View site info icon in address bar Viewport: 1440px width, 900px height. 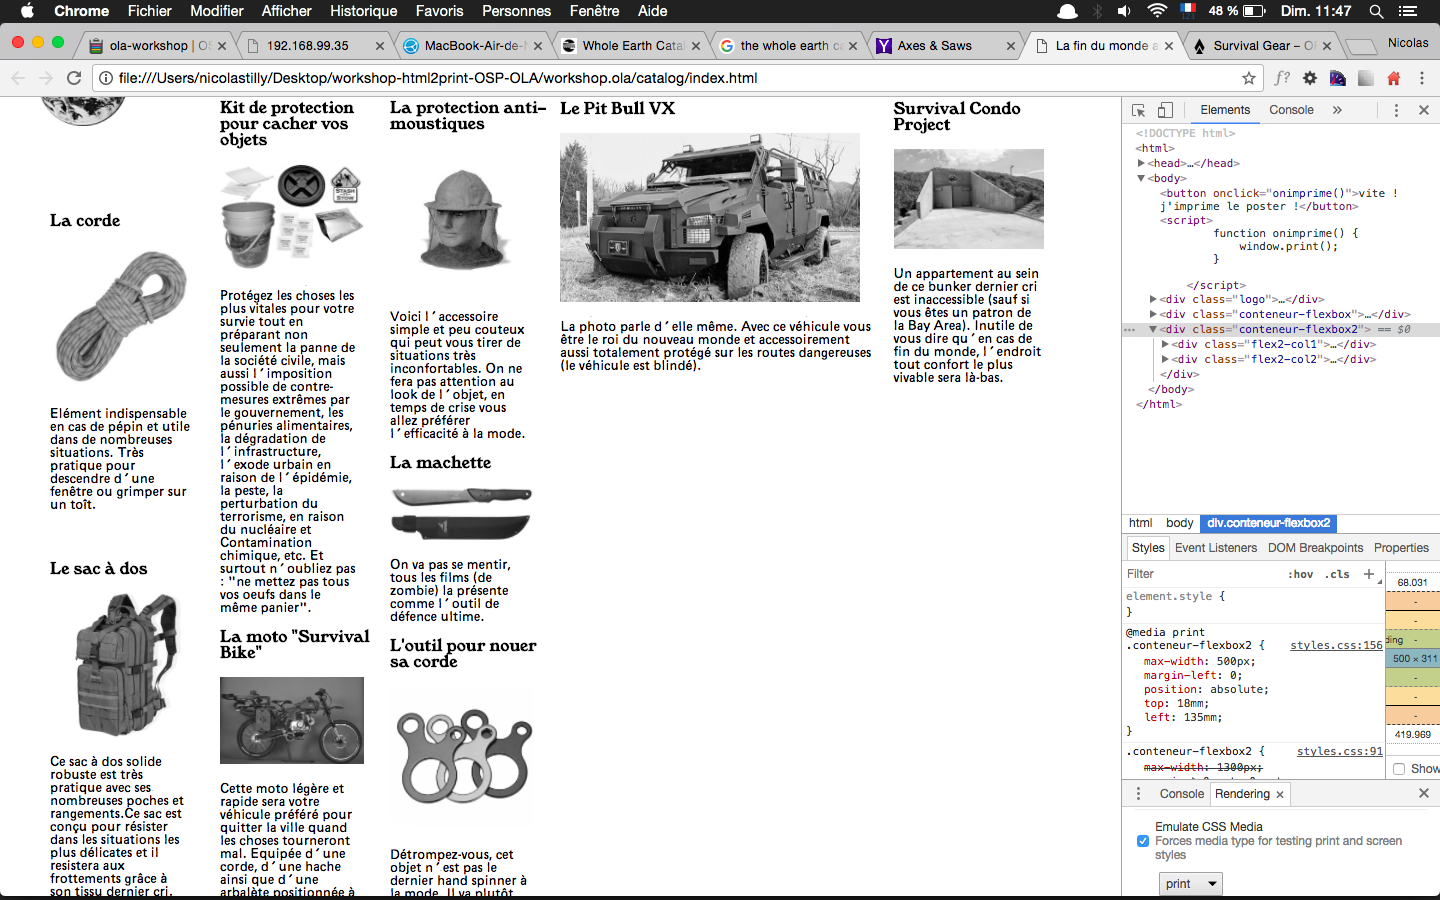coord(106,78)
